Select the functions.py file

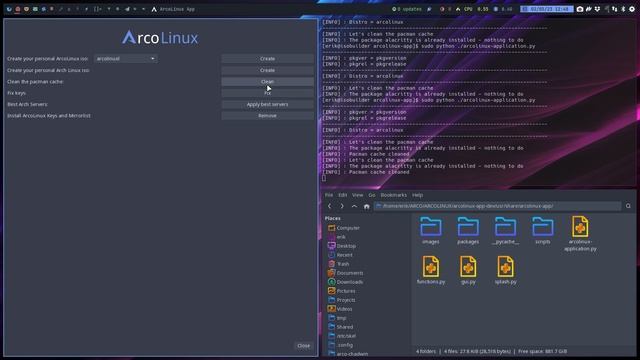point(431,269)
